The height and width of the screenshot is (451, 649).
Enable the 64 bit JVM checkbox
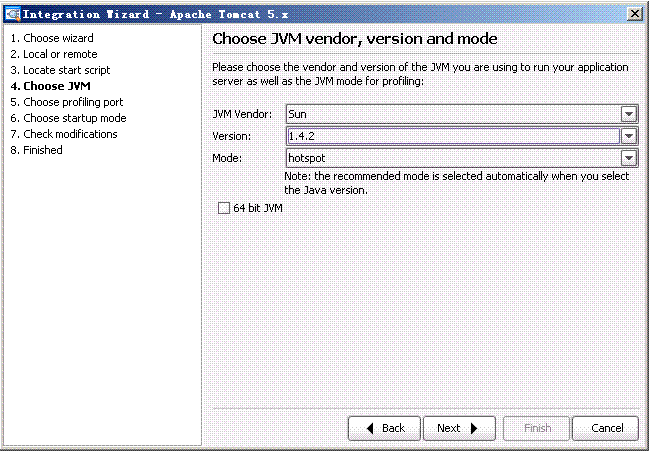224,208
